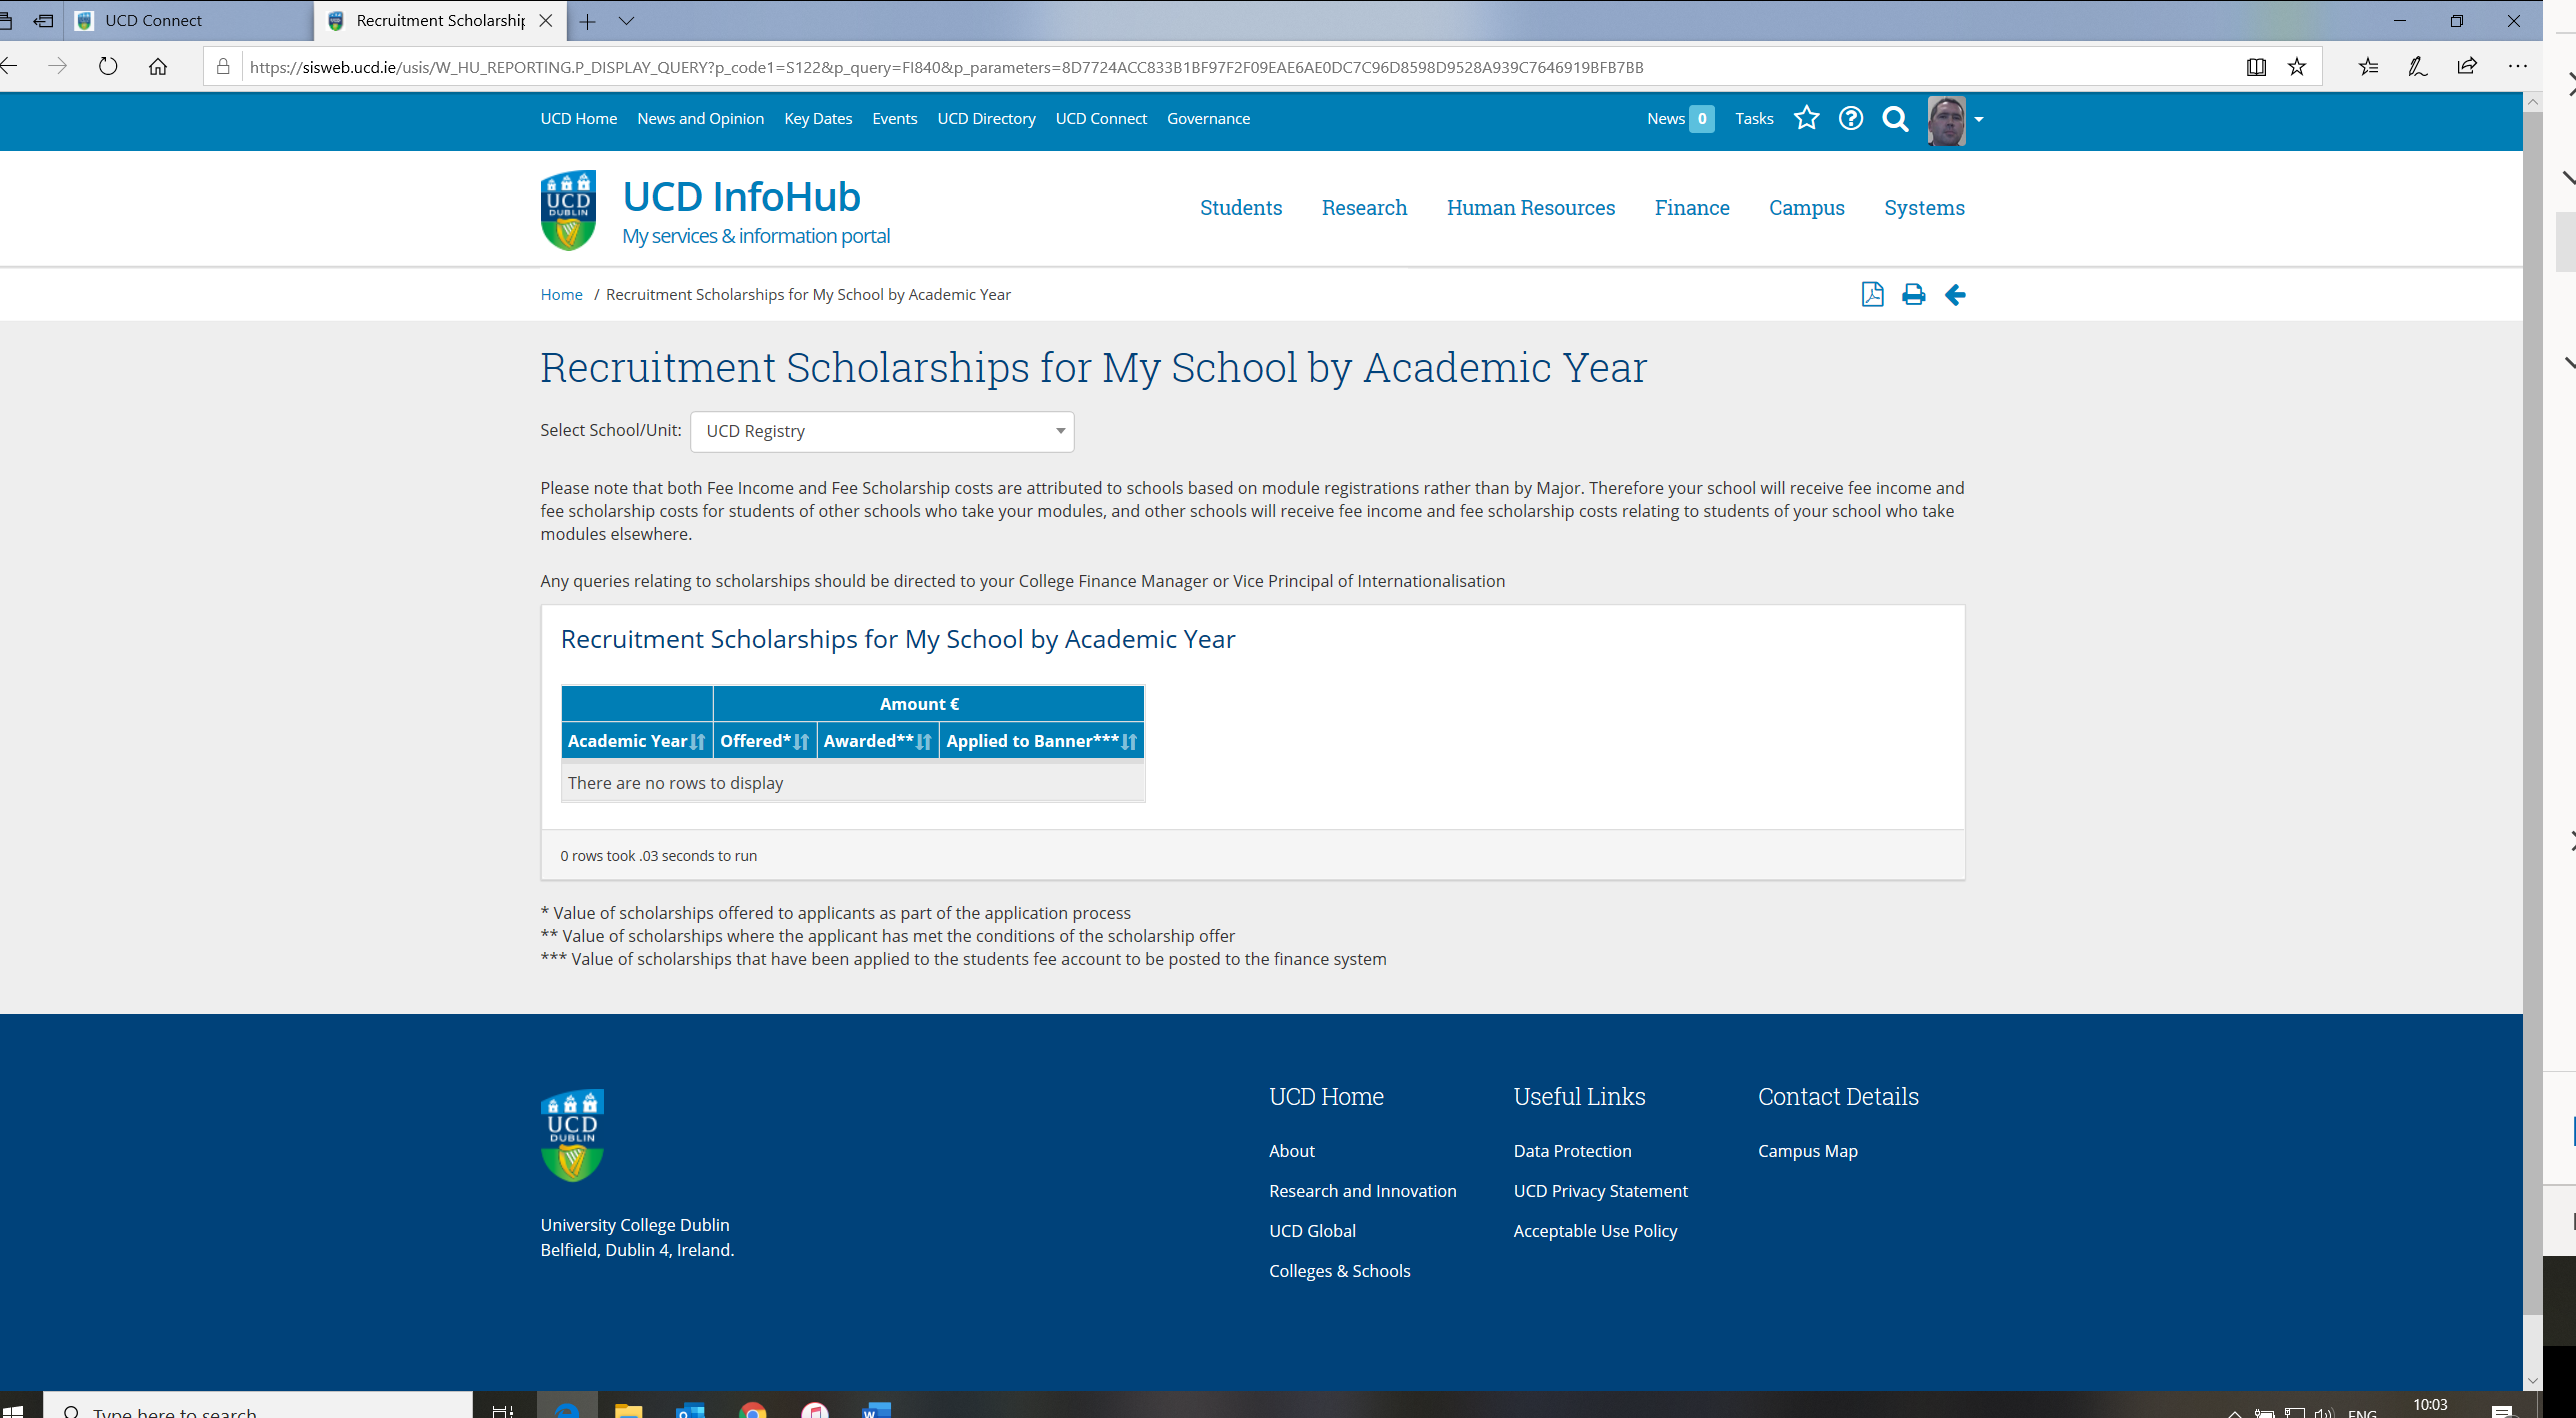Go to browser home page
Screen dimensions: 2576x1418
click(x=158, y=67)
